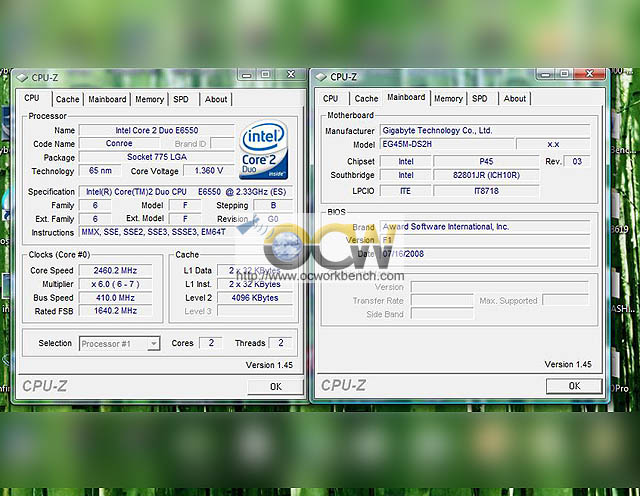The width and height of the screenshot is (640, 496).
Task: Click motherboard model revision field 'x.x'
Action: [x=553, y=144]
